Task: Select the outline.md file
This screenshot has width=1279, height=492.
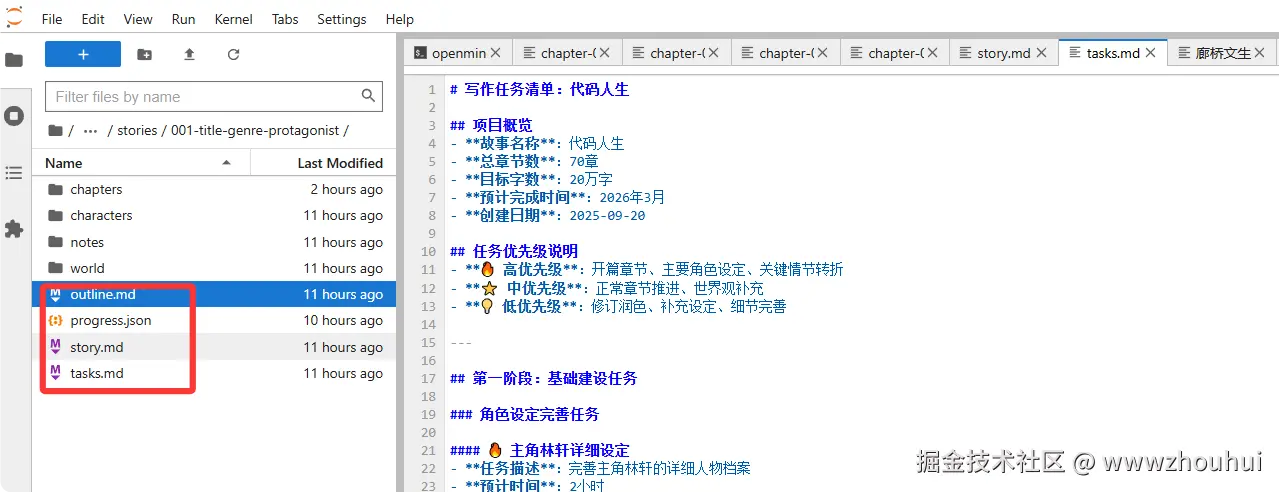Action: point(214,294)
